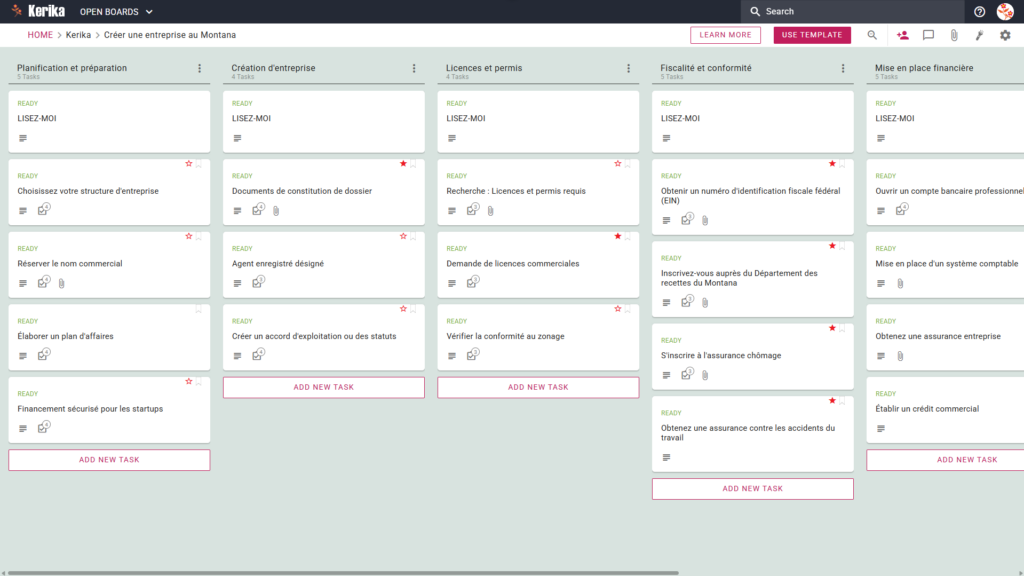1024x576 pixels.
Task: Open card Obtenez une assurance entreprise
Action: [945, 337]
